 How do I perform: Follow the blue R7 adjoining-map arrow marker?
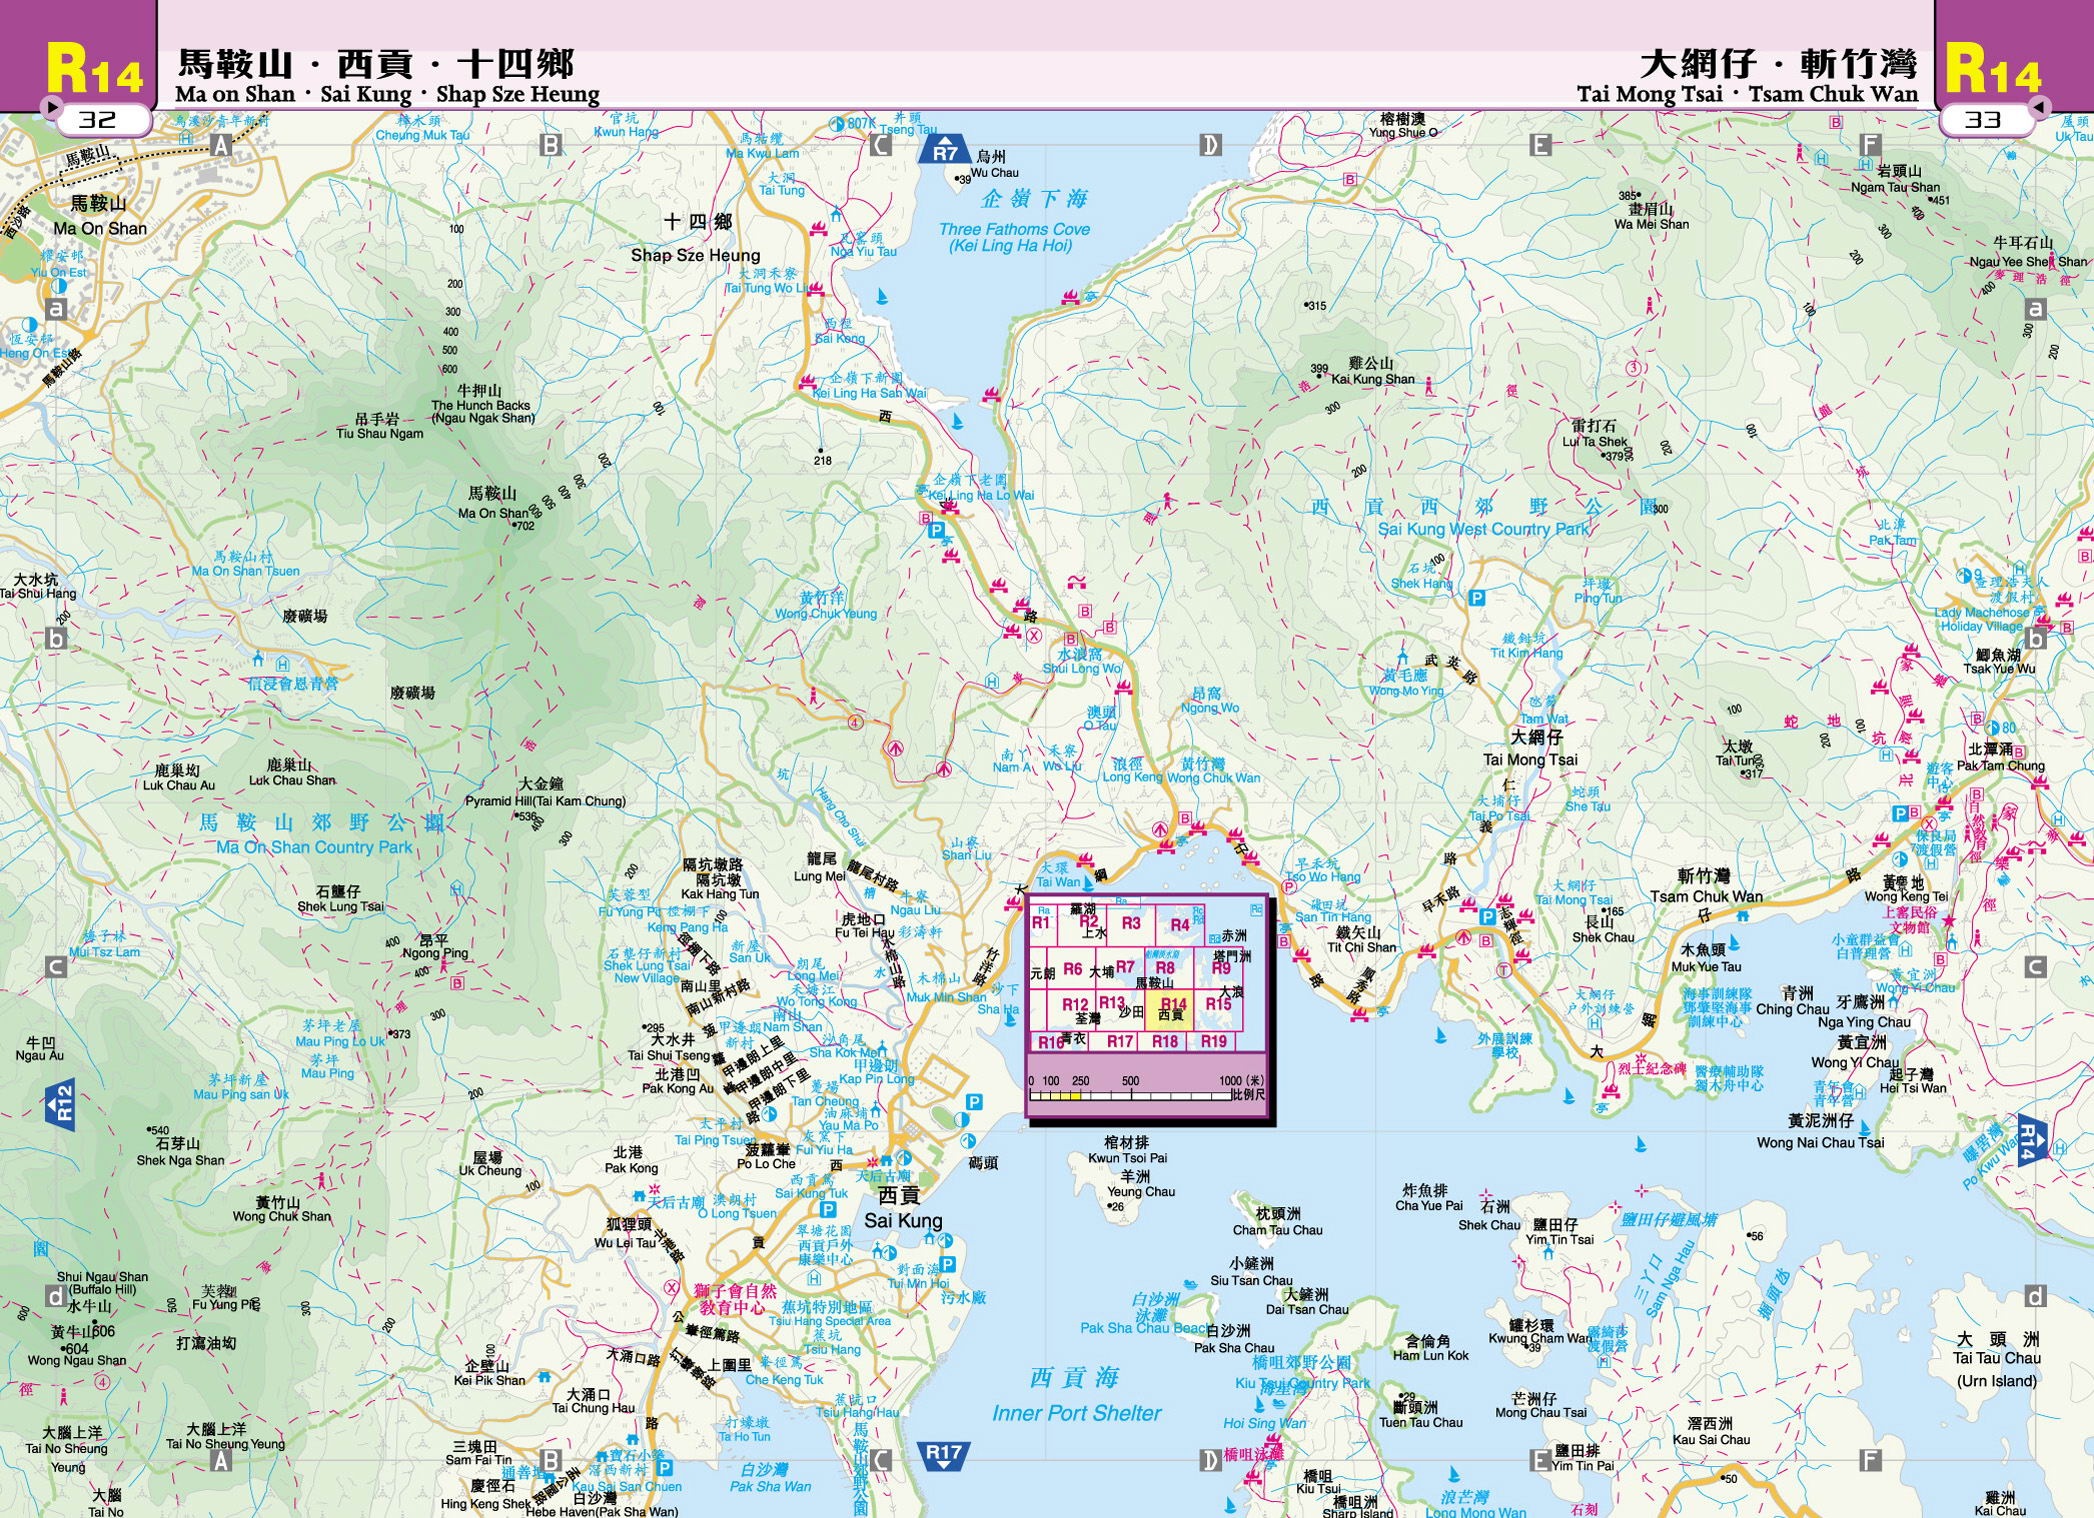click(x=944, y=151)
